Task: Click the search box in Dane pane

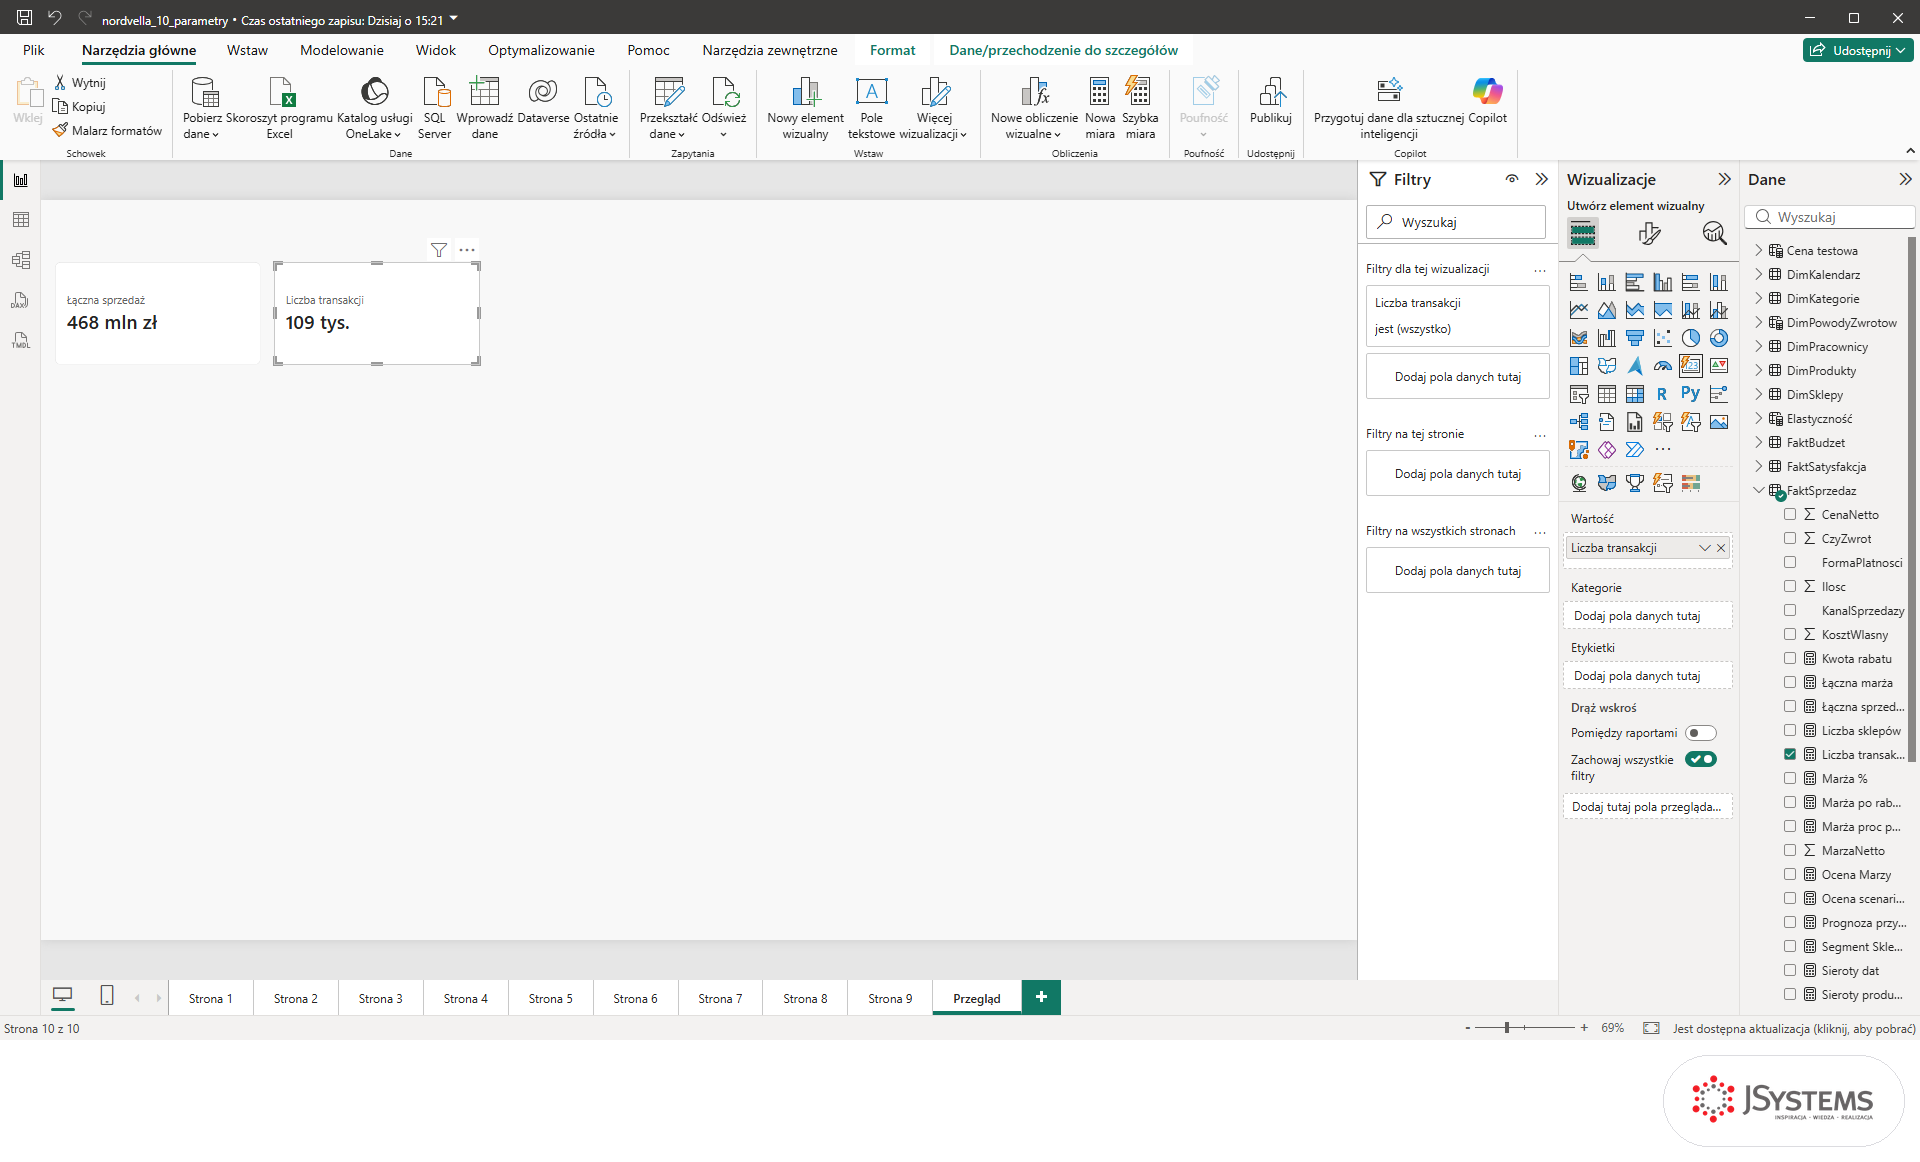Action: point(1830,217)
